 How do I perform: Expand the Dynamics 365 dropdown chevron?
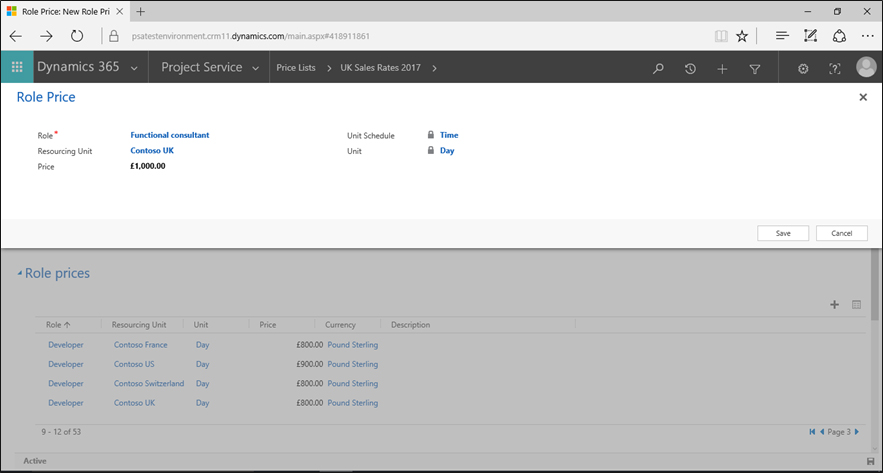pyautogui.click(x=134, y=68)
